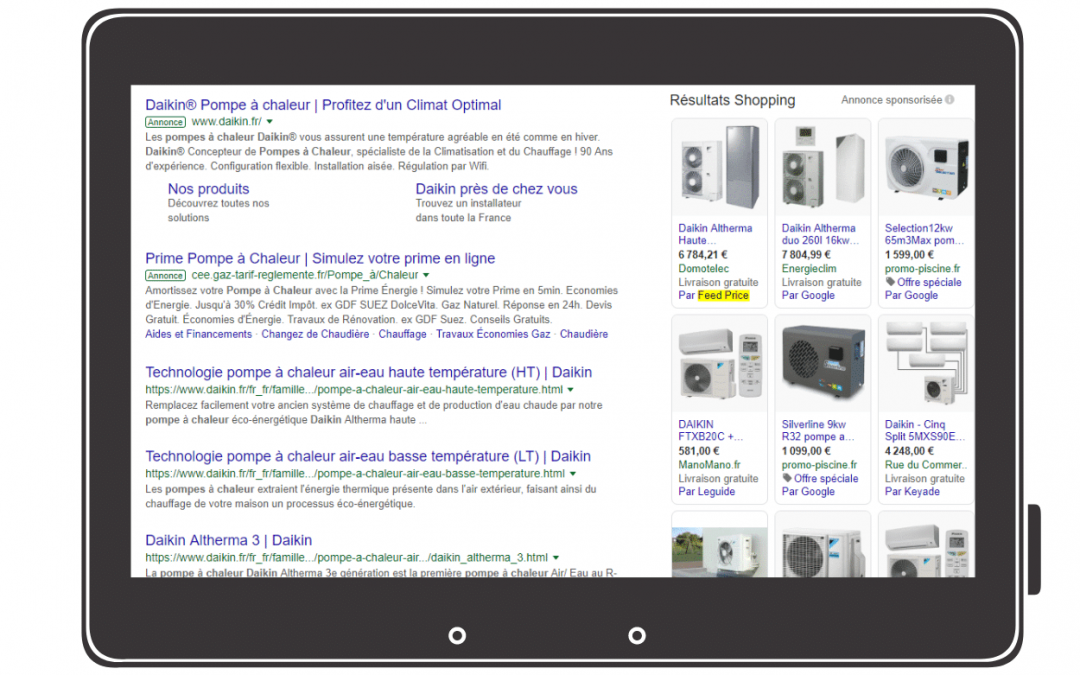Viewport: 1080px width, 675px height.
Task: Click the 1 599,00 € price
Action: click(909, 255)
